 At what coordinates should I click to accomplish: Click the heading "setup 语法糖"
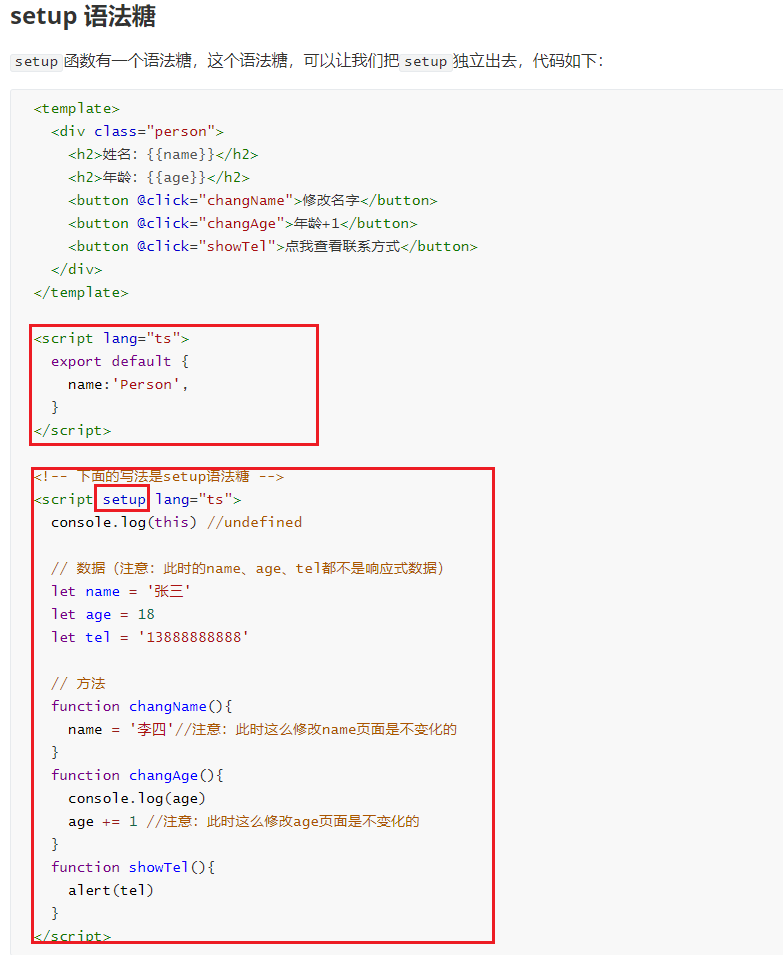(x=83, y=16)
